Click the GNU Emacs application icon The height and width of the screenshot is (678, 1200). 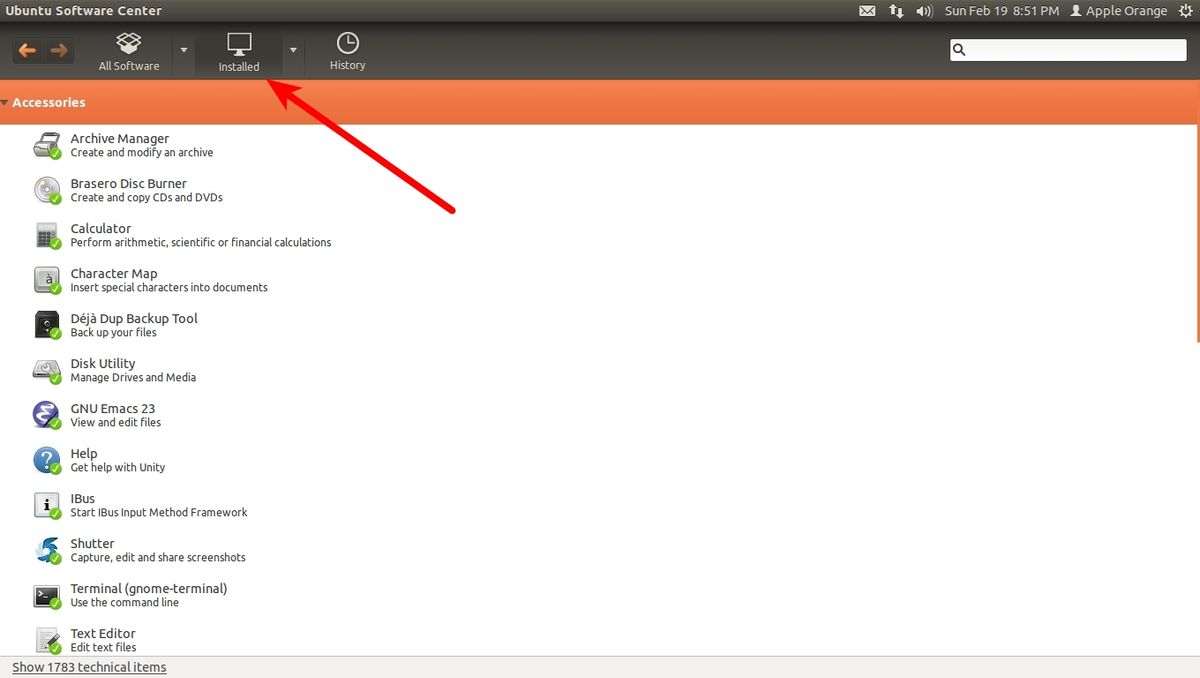[46, 414]
